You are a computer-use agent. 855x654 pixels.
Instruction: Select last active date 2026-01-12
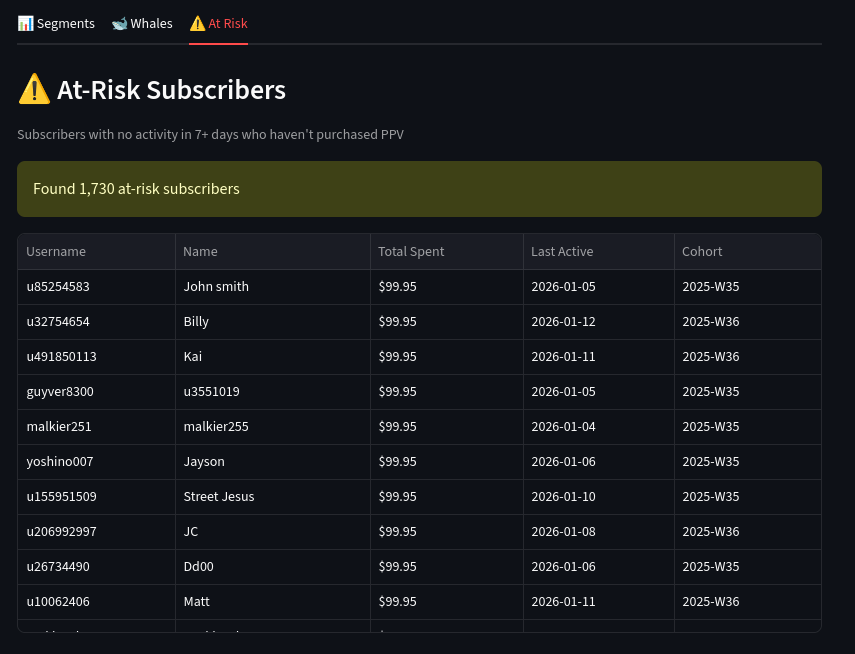point(563,322)
